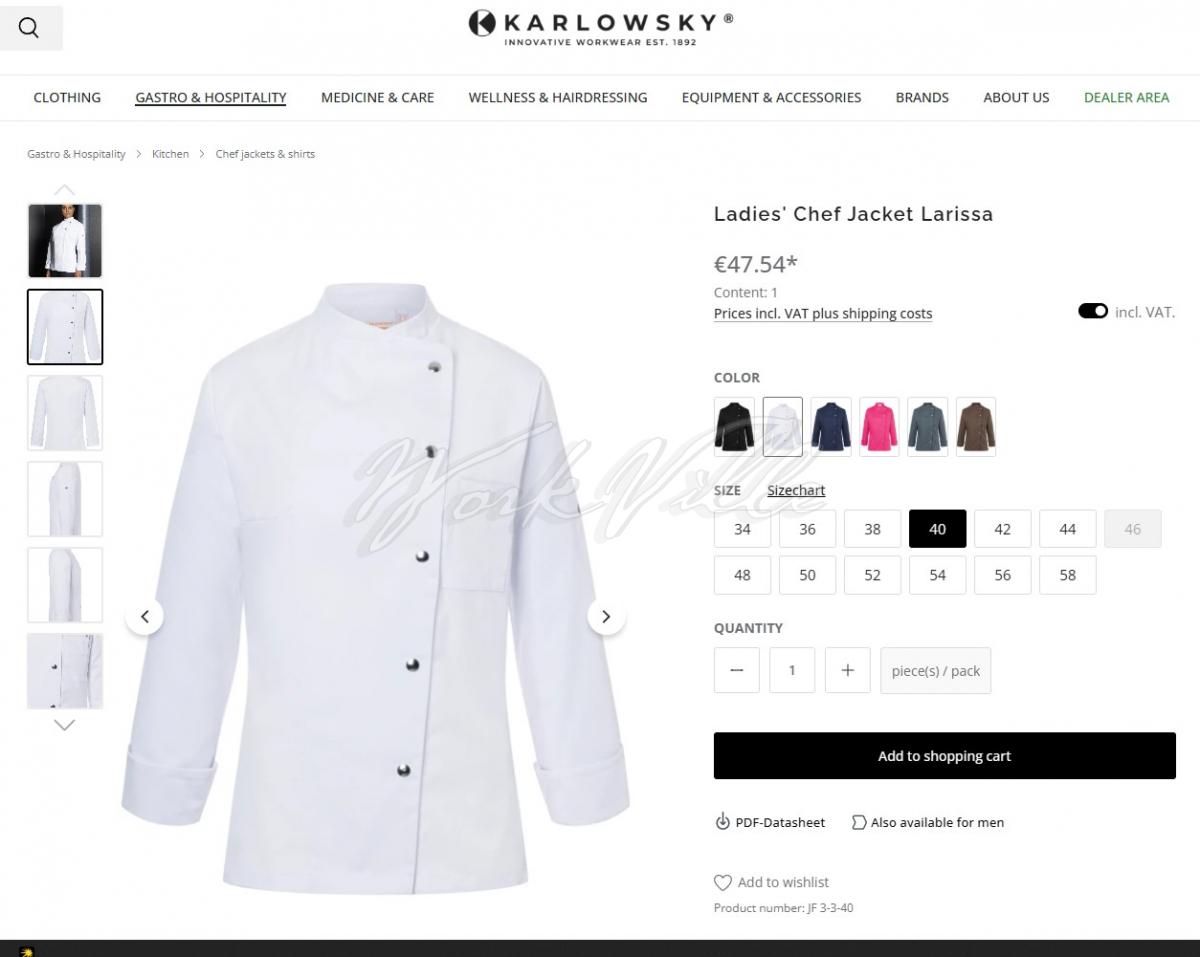
Task: Show next product image arrow
Action: coord(606,617)
